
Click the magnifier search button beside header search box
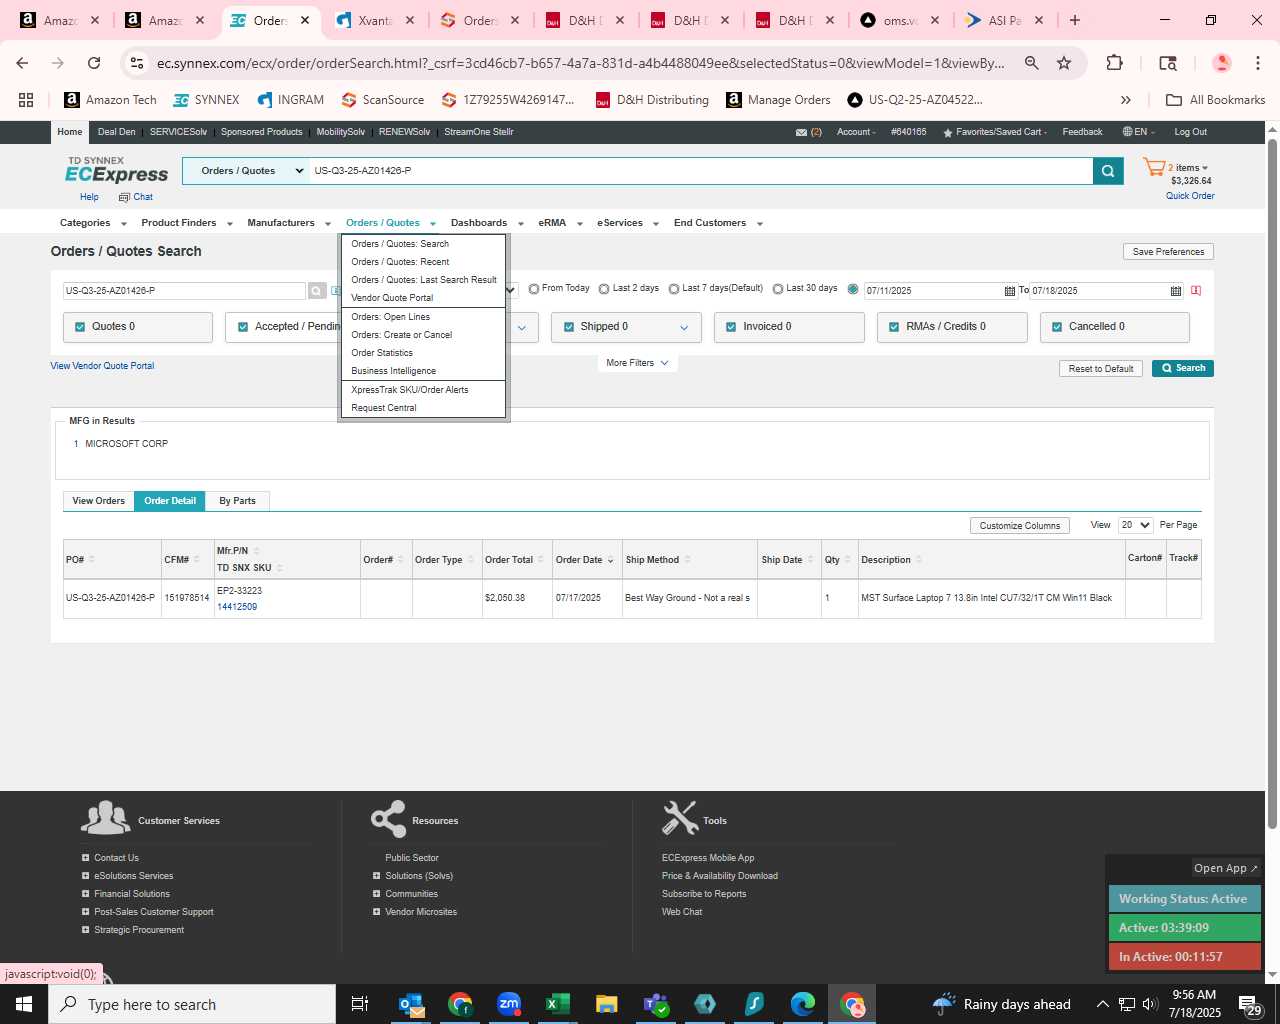pos(1107,171)
